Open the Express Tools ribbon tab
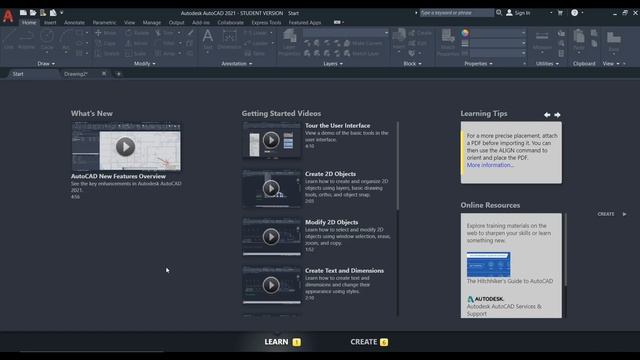 (266, 23)
